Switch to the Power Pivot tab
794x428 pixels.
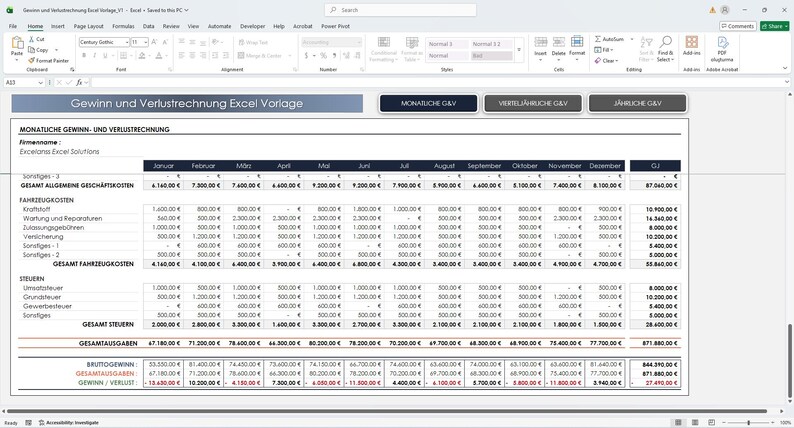[x=335, y=26]
